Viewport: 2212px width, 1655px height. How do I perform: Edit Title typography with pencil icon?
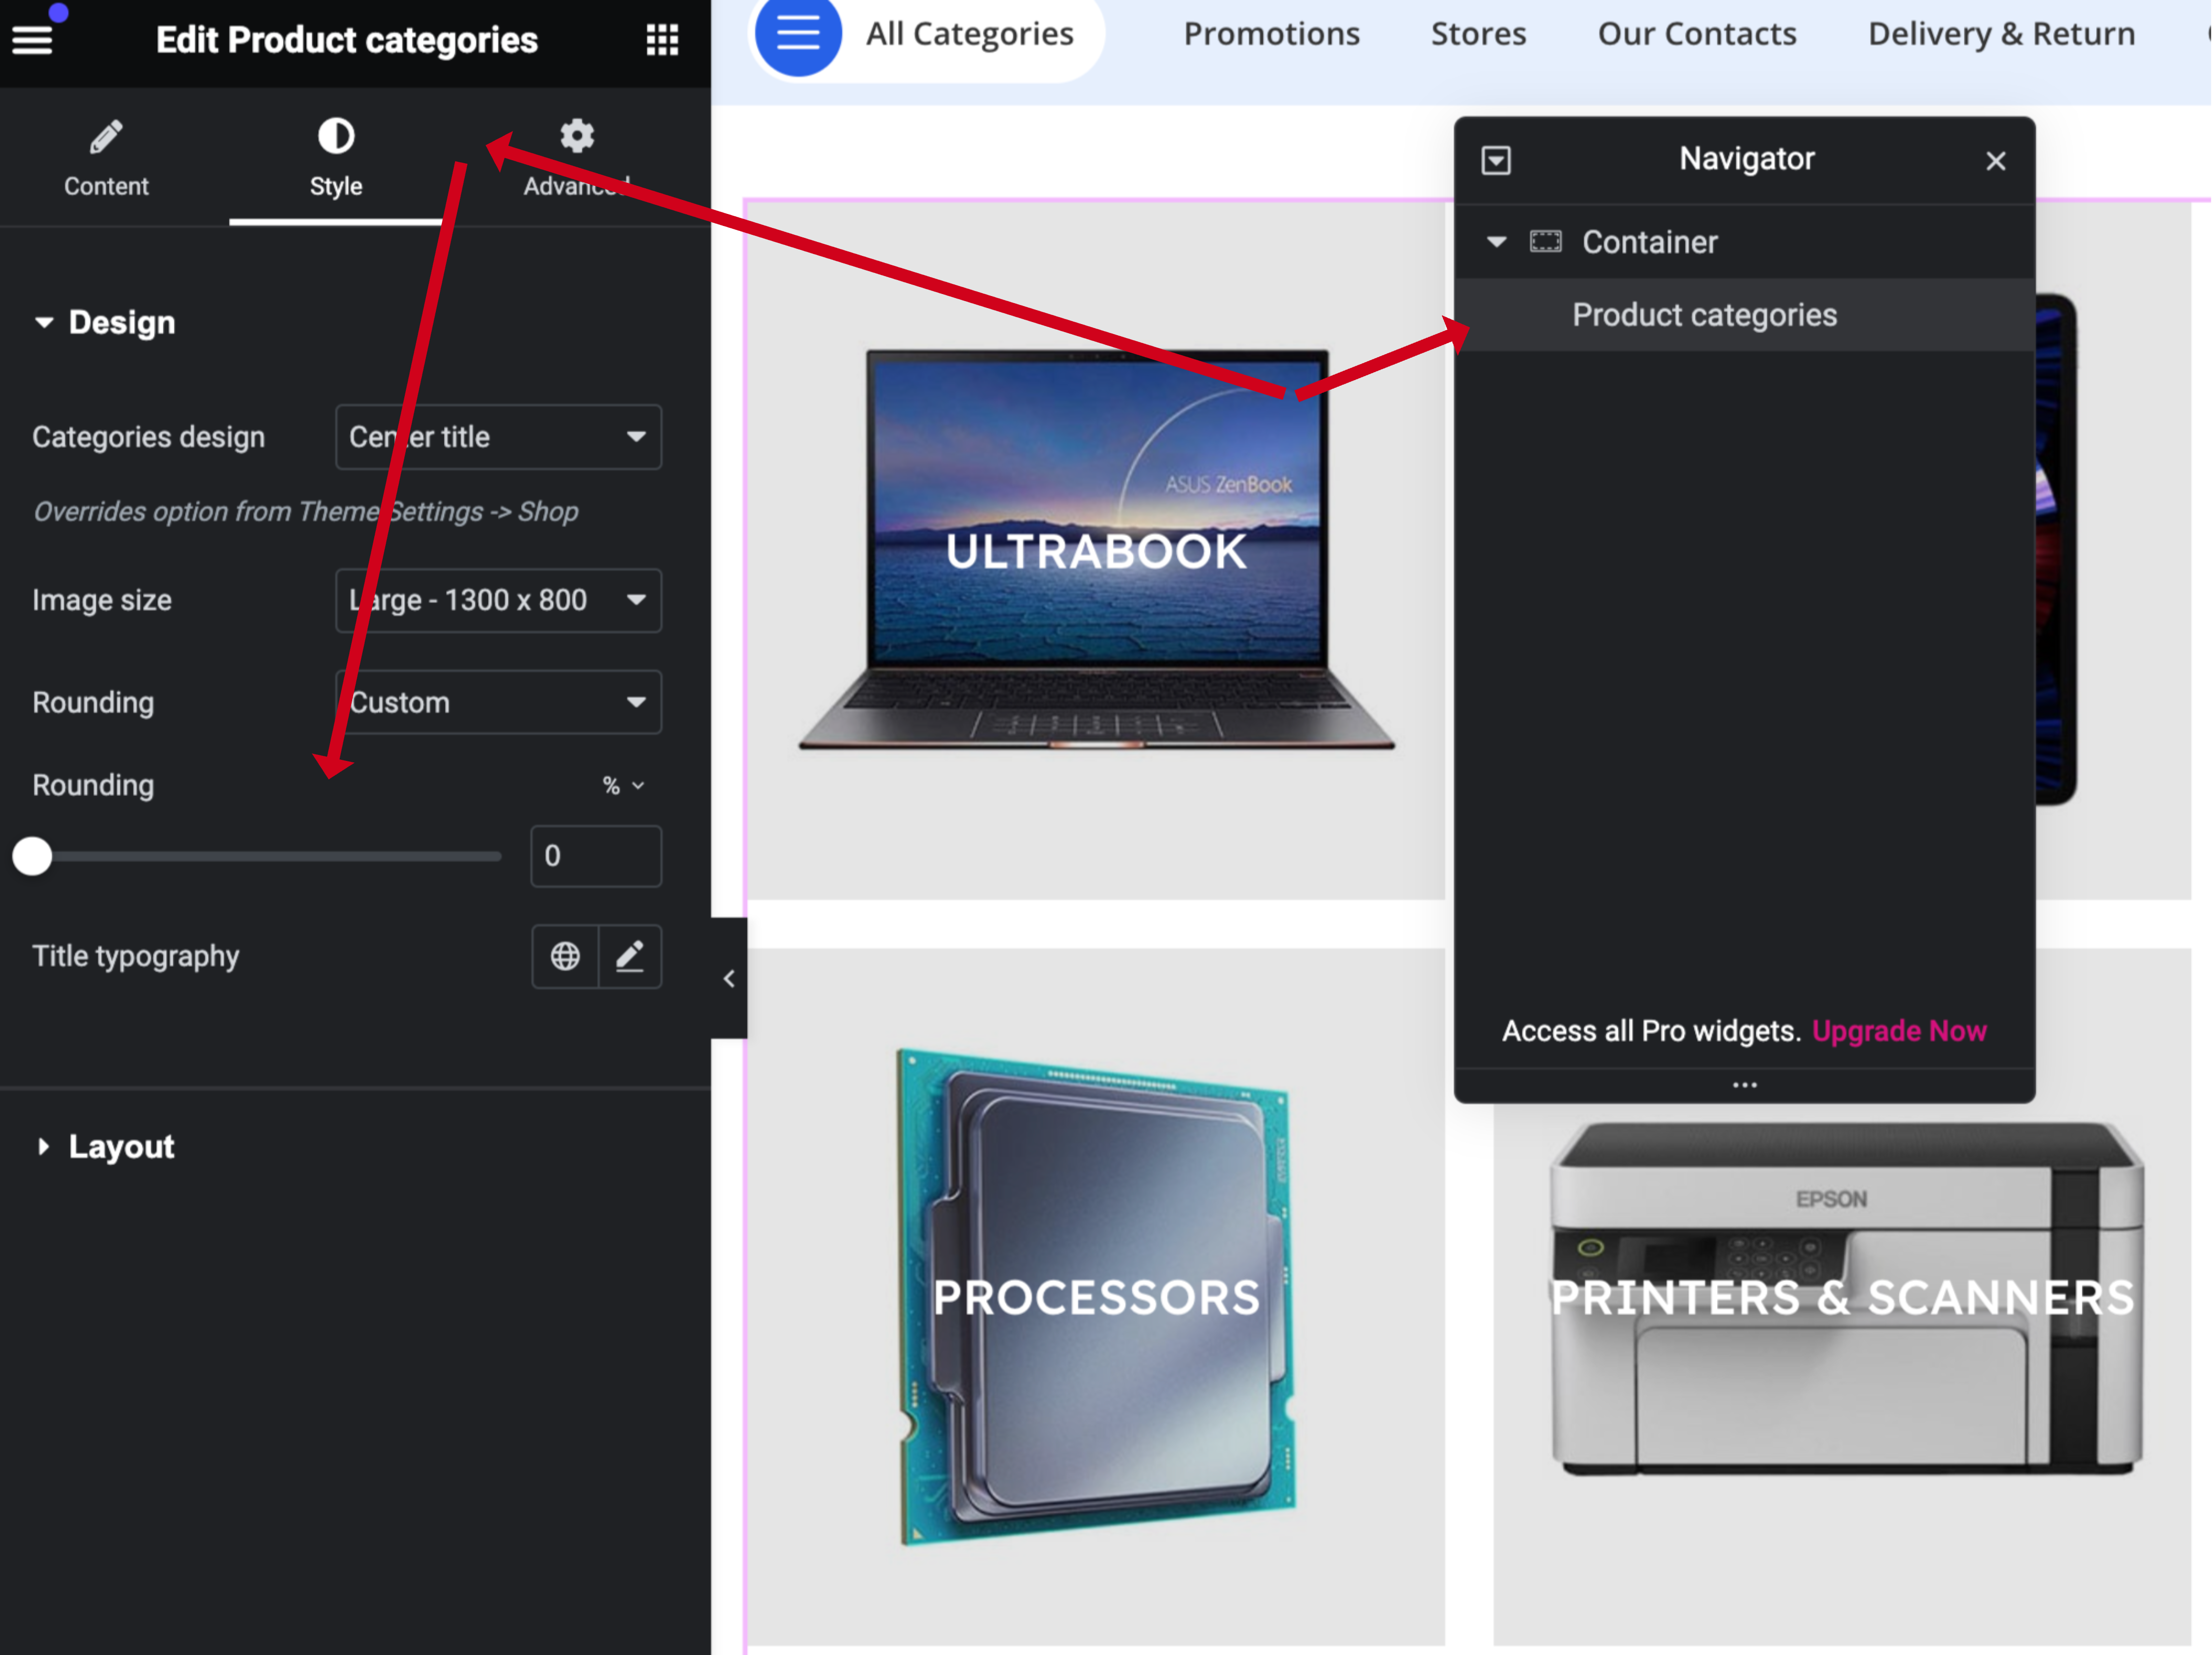tap(630, 956)
